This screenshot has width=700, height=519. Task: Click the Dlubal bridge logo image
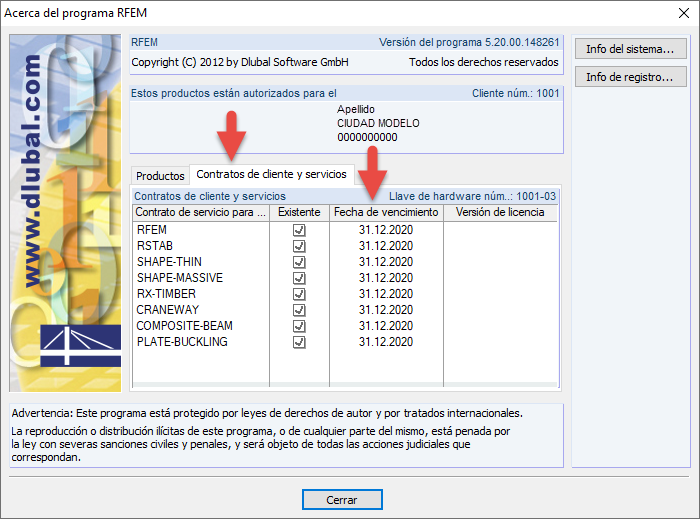[x=81, y=346]
